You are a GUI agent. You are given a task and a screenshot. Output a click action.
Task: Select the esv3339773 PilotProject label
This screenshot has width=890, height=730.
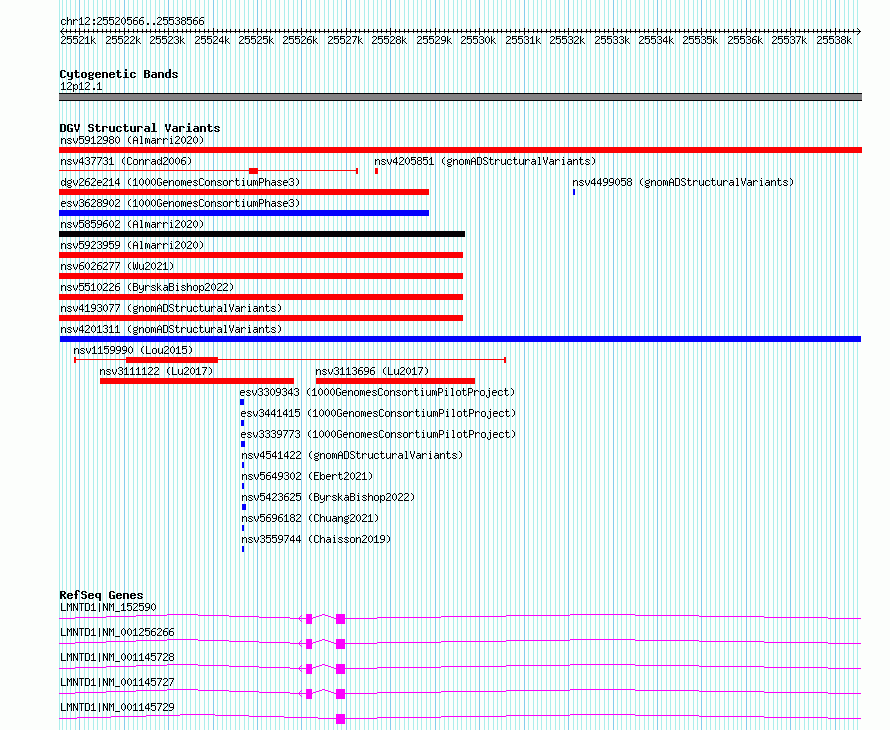click(x=378, y=434)
